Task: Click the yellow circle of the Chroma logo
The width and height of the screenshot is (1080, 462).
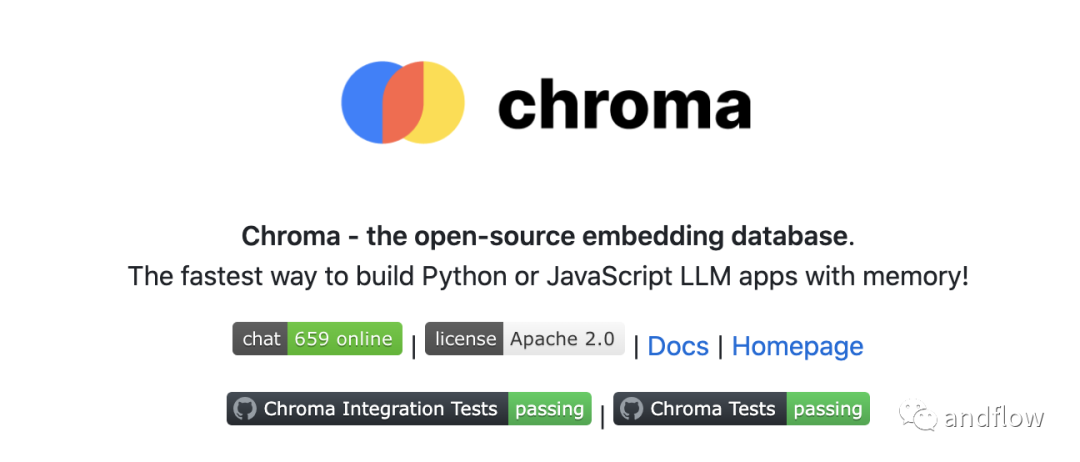Action: pos(444,102)
